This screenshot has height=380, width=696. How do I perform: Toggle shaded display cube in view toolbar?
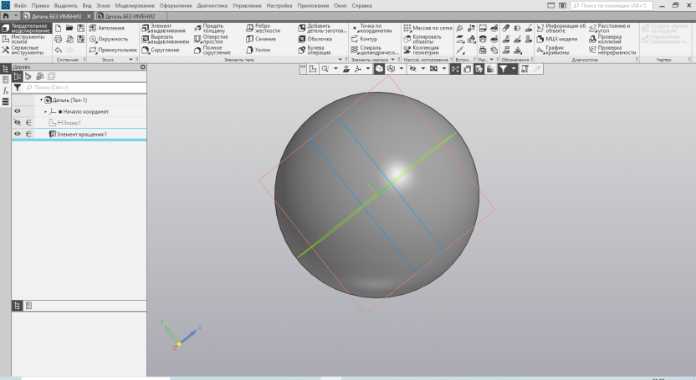click(x=379, y=69)
